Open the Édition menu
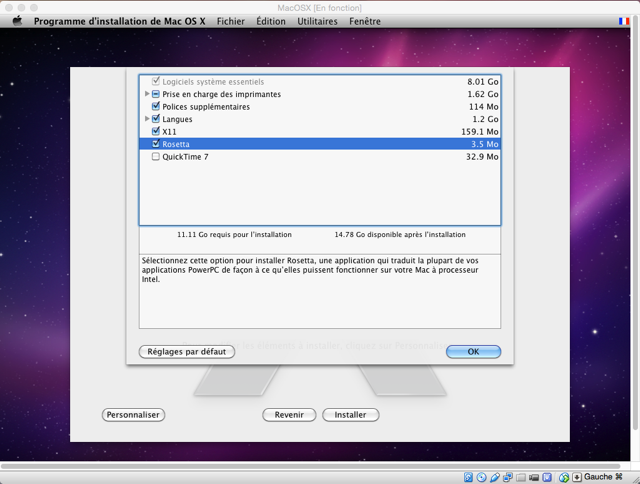 271,21
